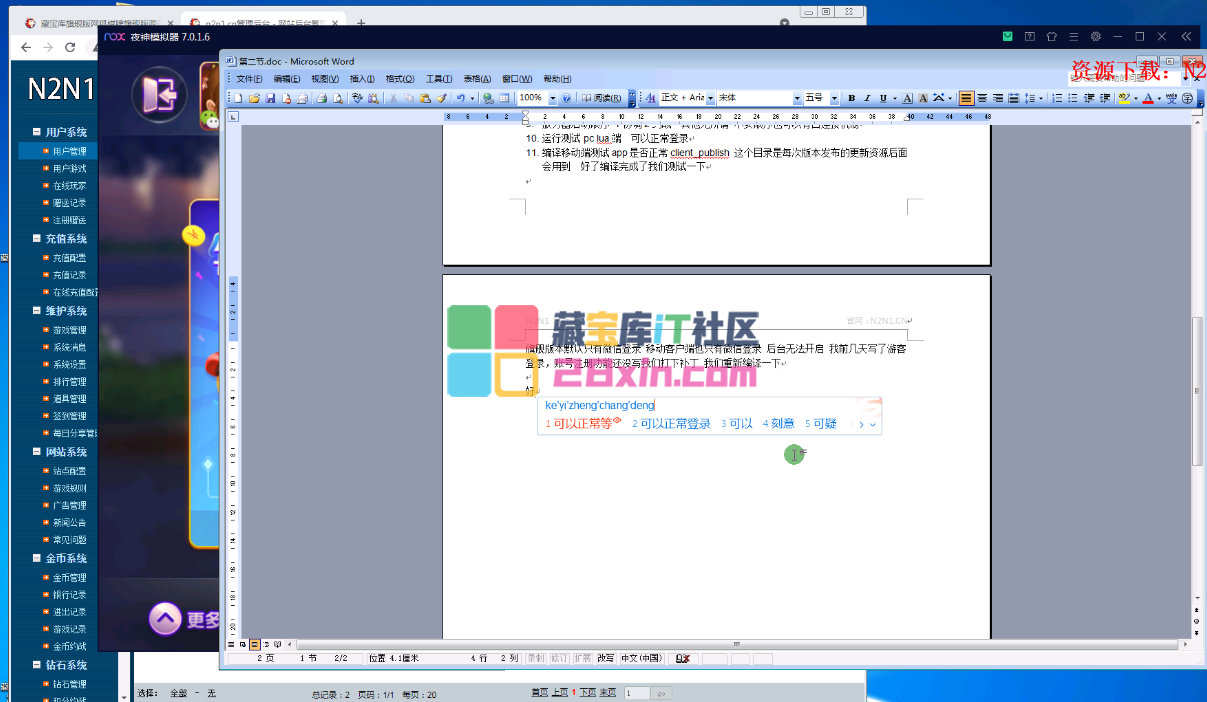Viewport: 1207px width, 702px height.
Task: Toggle center alignment button
Action: (x=983, y=98)
